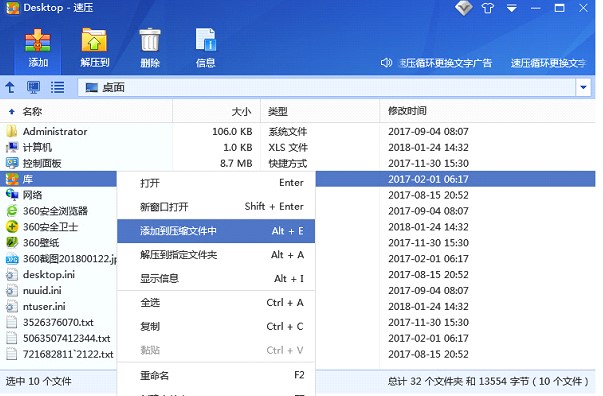Click the computer view icon beside up arrow
The height and width of the screenshot is (396, 603).
33,88
